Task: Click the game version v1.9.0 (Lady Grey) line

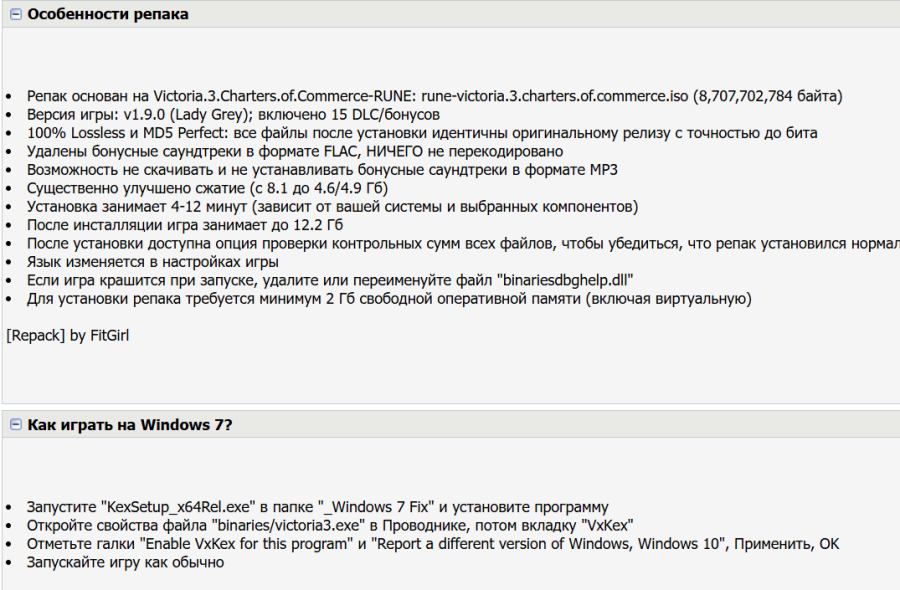Action: click(x=232, y=115)
